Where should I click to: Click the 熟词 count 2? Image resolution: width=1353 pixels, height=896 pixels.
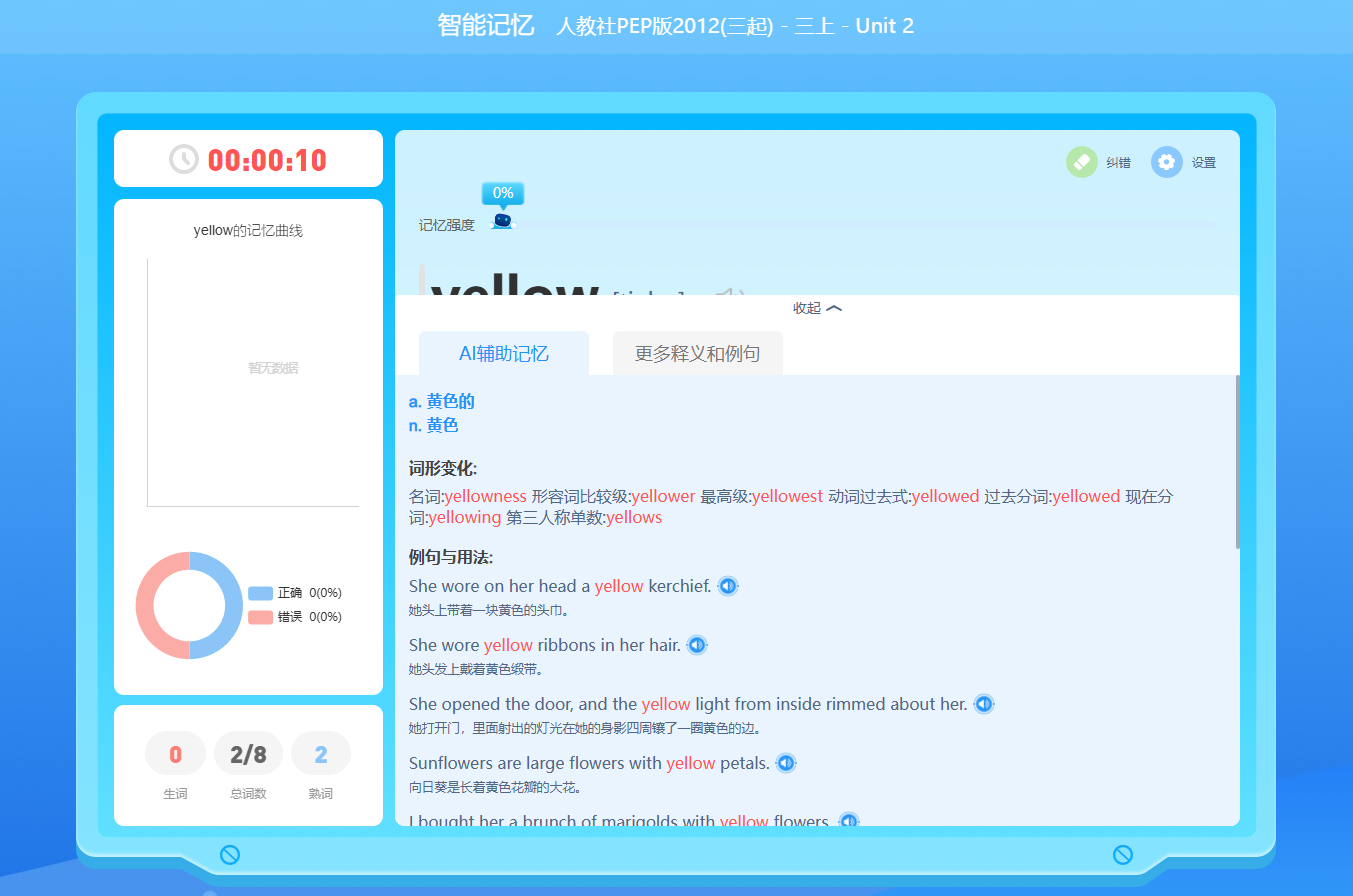pos(321,754)
